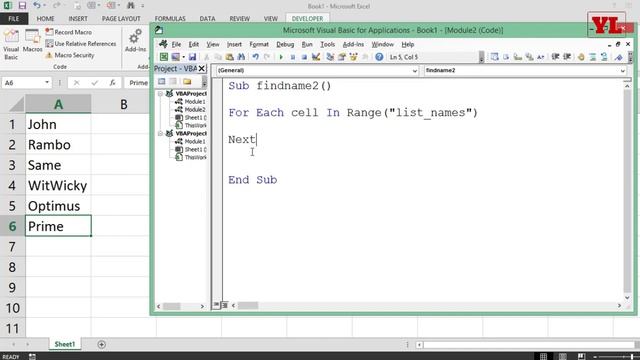Open the Format menu in VBA editor

point(259,44)
